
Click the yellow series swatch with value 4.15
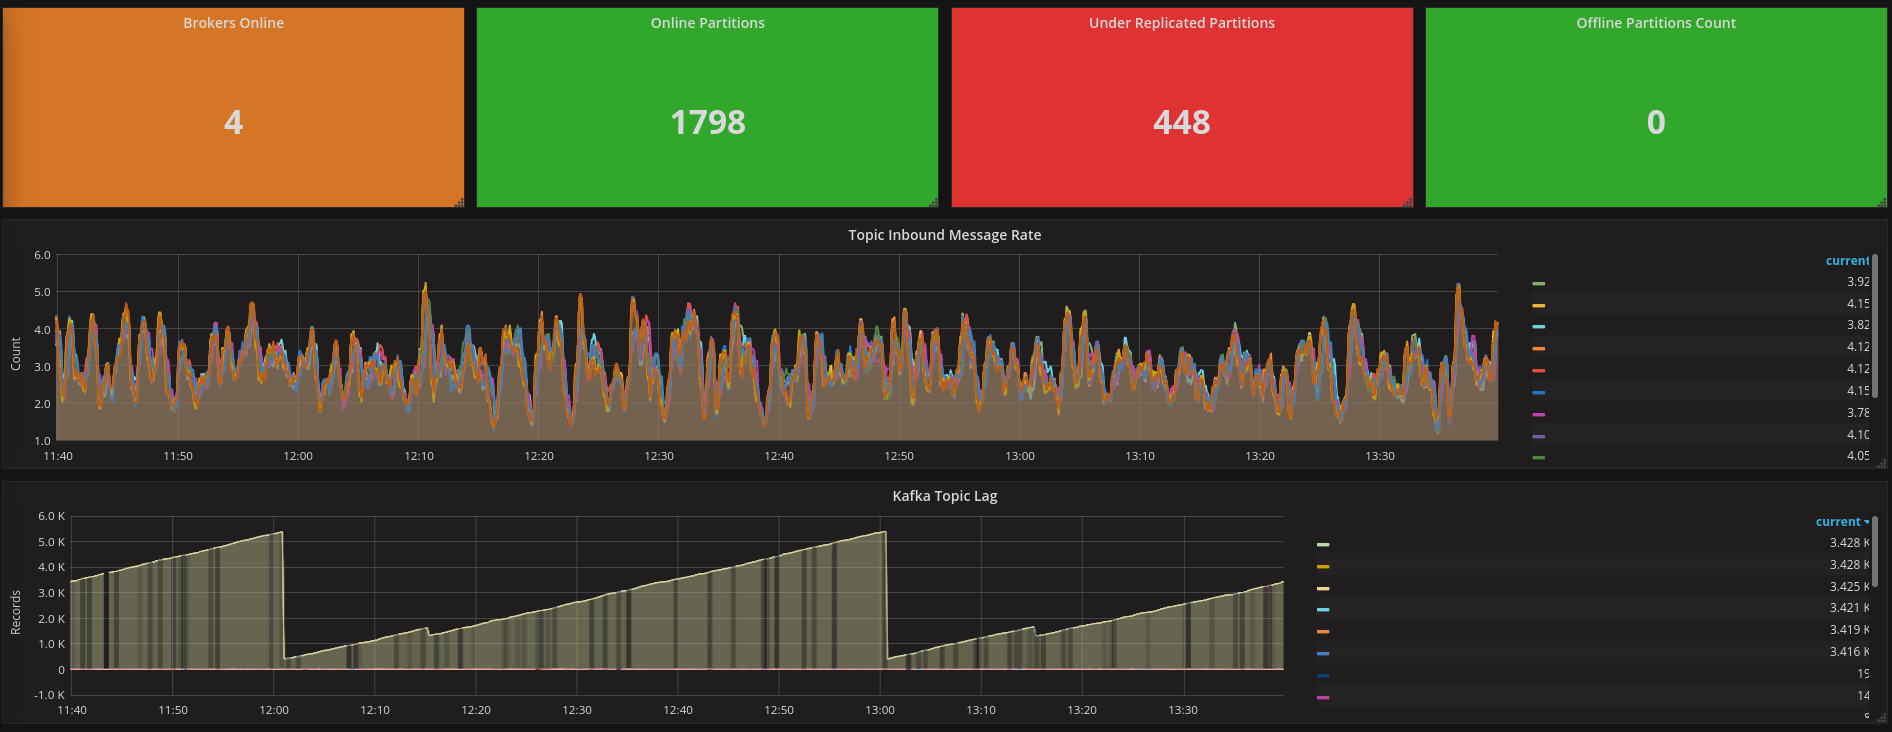click(1539, 305)
